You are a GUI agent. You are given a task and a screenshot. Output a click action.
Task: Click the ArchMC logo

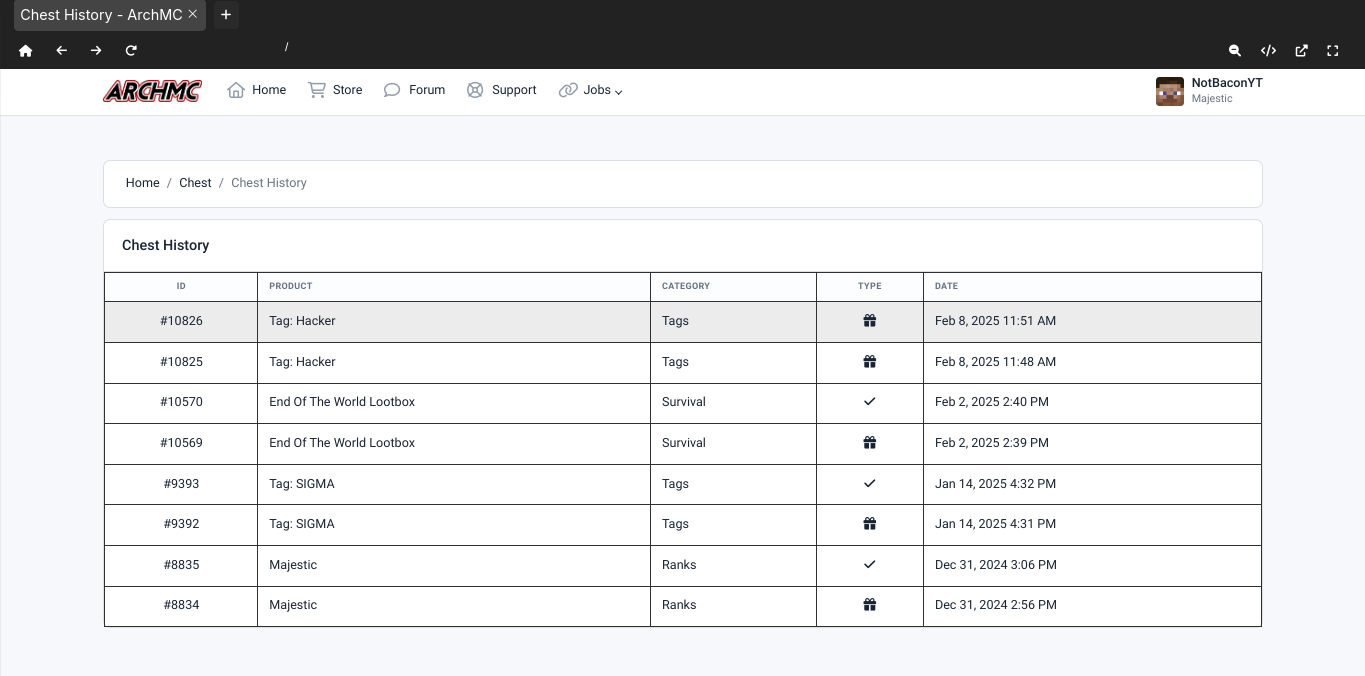[152, 91]
